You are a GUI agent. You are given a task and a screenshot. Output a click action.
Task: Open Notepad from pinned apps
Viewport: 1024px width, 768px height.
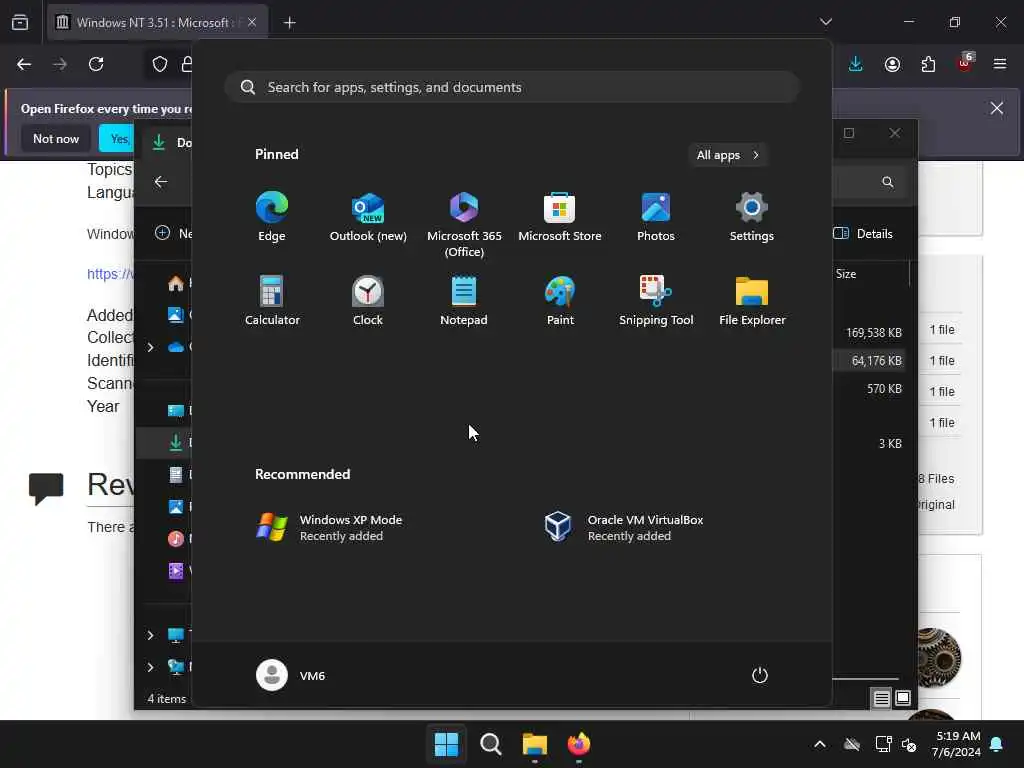[x=464, y=301]
